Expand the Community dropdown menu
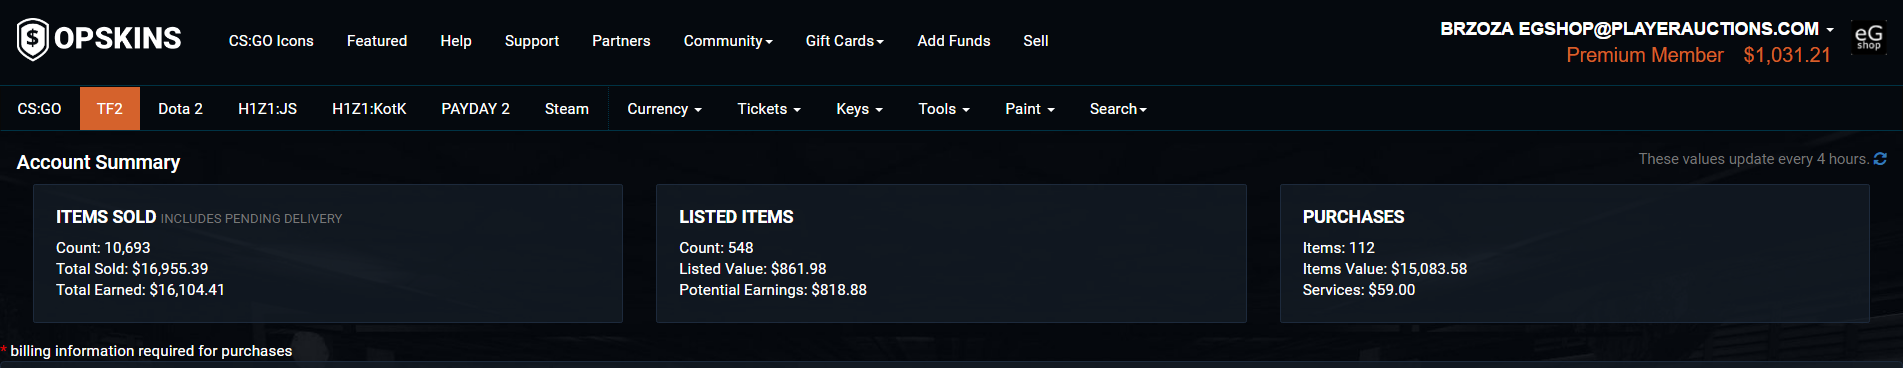 [x=728, y=41]
